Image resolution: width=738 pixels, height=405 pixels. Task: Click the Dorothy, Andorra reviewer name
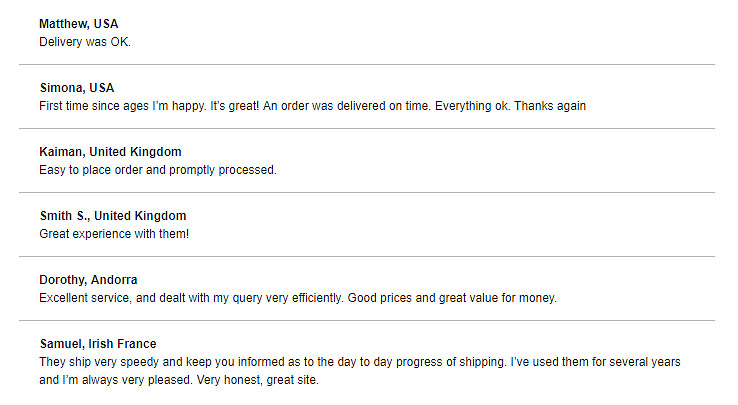pos(88,280)
